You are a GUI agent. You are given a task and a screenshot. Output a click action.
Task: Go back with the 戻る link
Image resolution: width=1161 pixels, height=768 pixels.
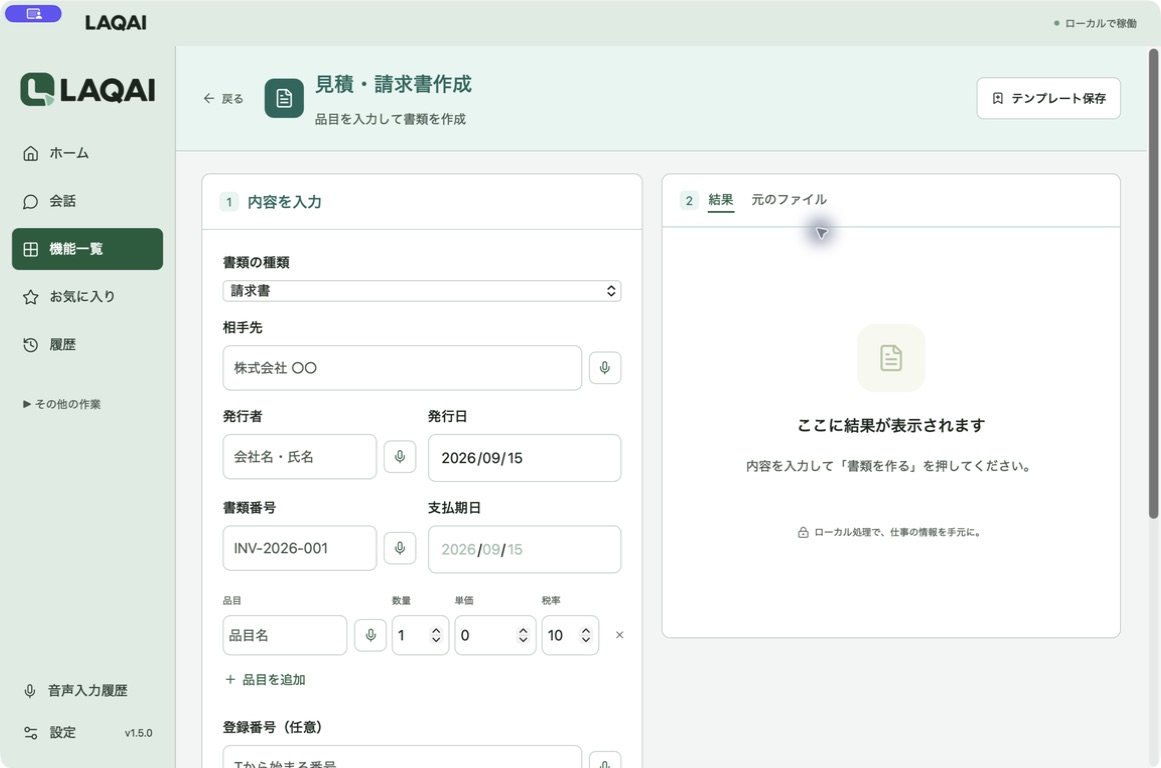[x=224, y=98]
